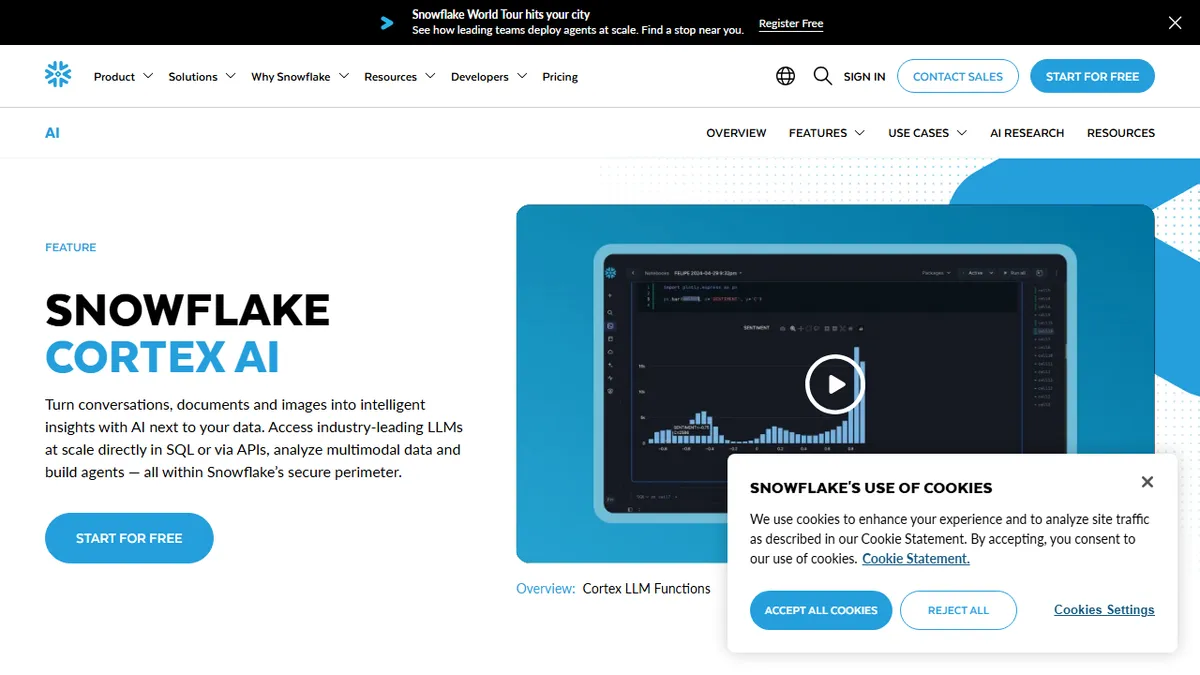Open Cookies Settings
This screenshot has height=675, width=1200.
click(1104, 610)
